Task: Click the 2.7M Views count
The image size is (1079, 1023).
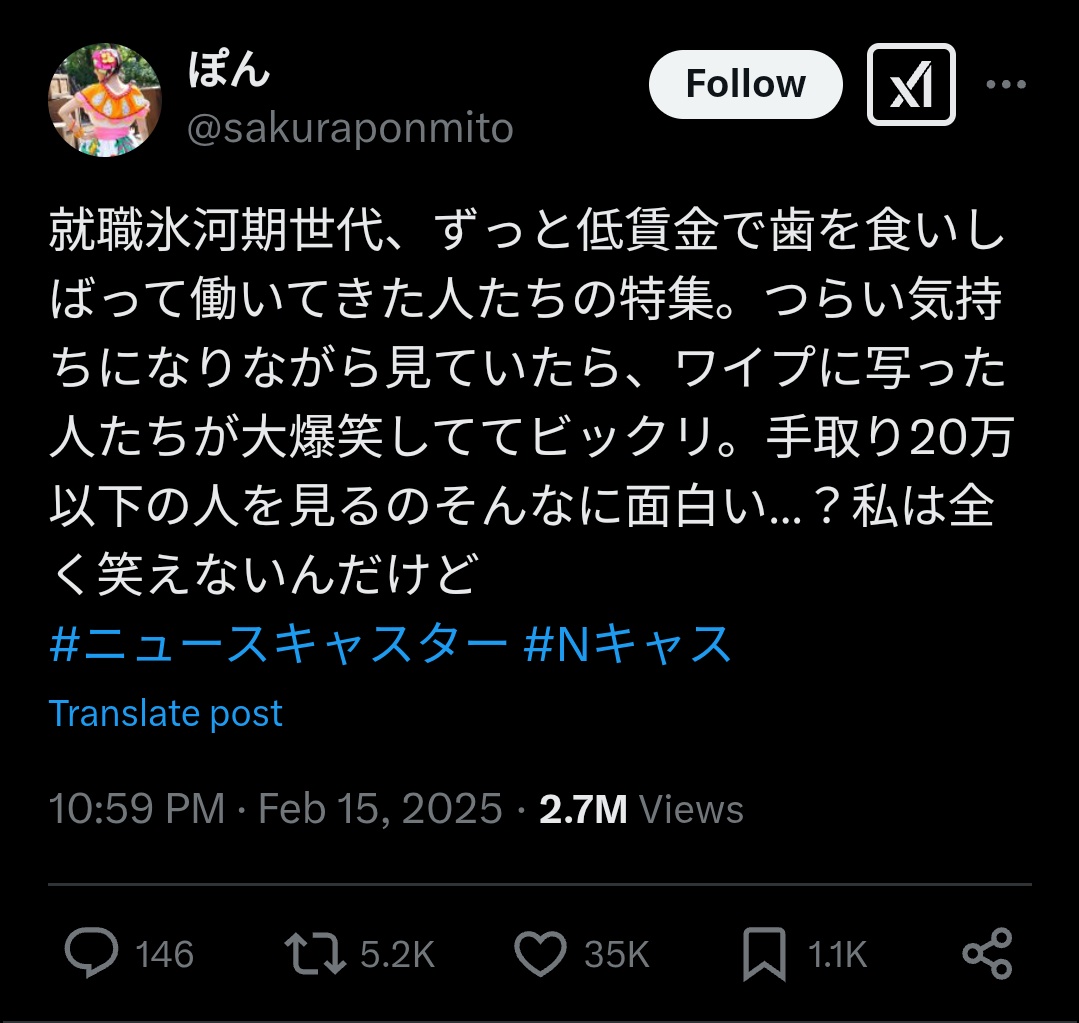Action: 641,808
